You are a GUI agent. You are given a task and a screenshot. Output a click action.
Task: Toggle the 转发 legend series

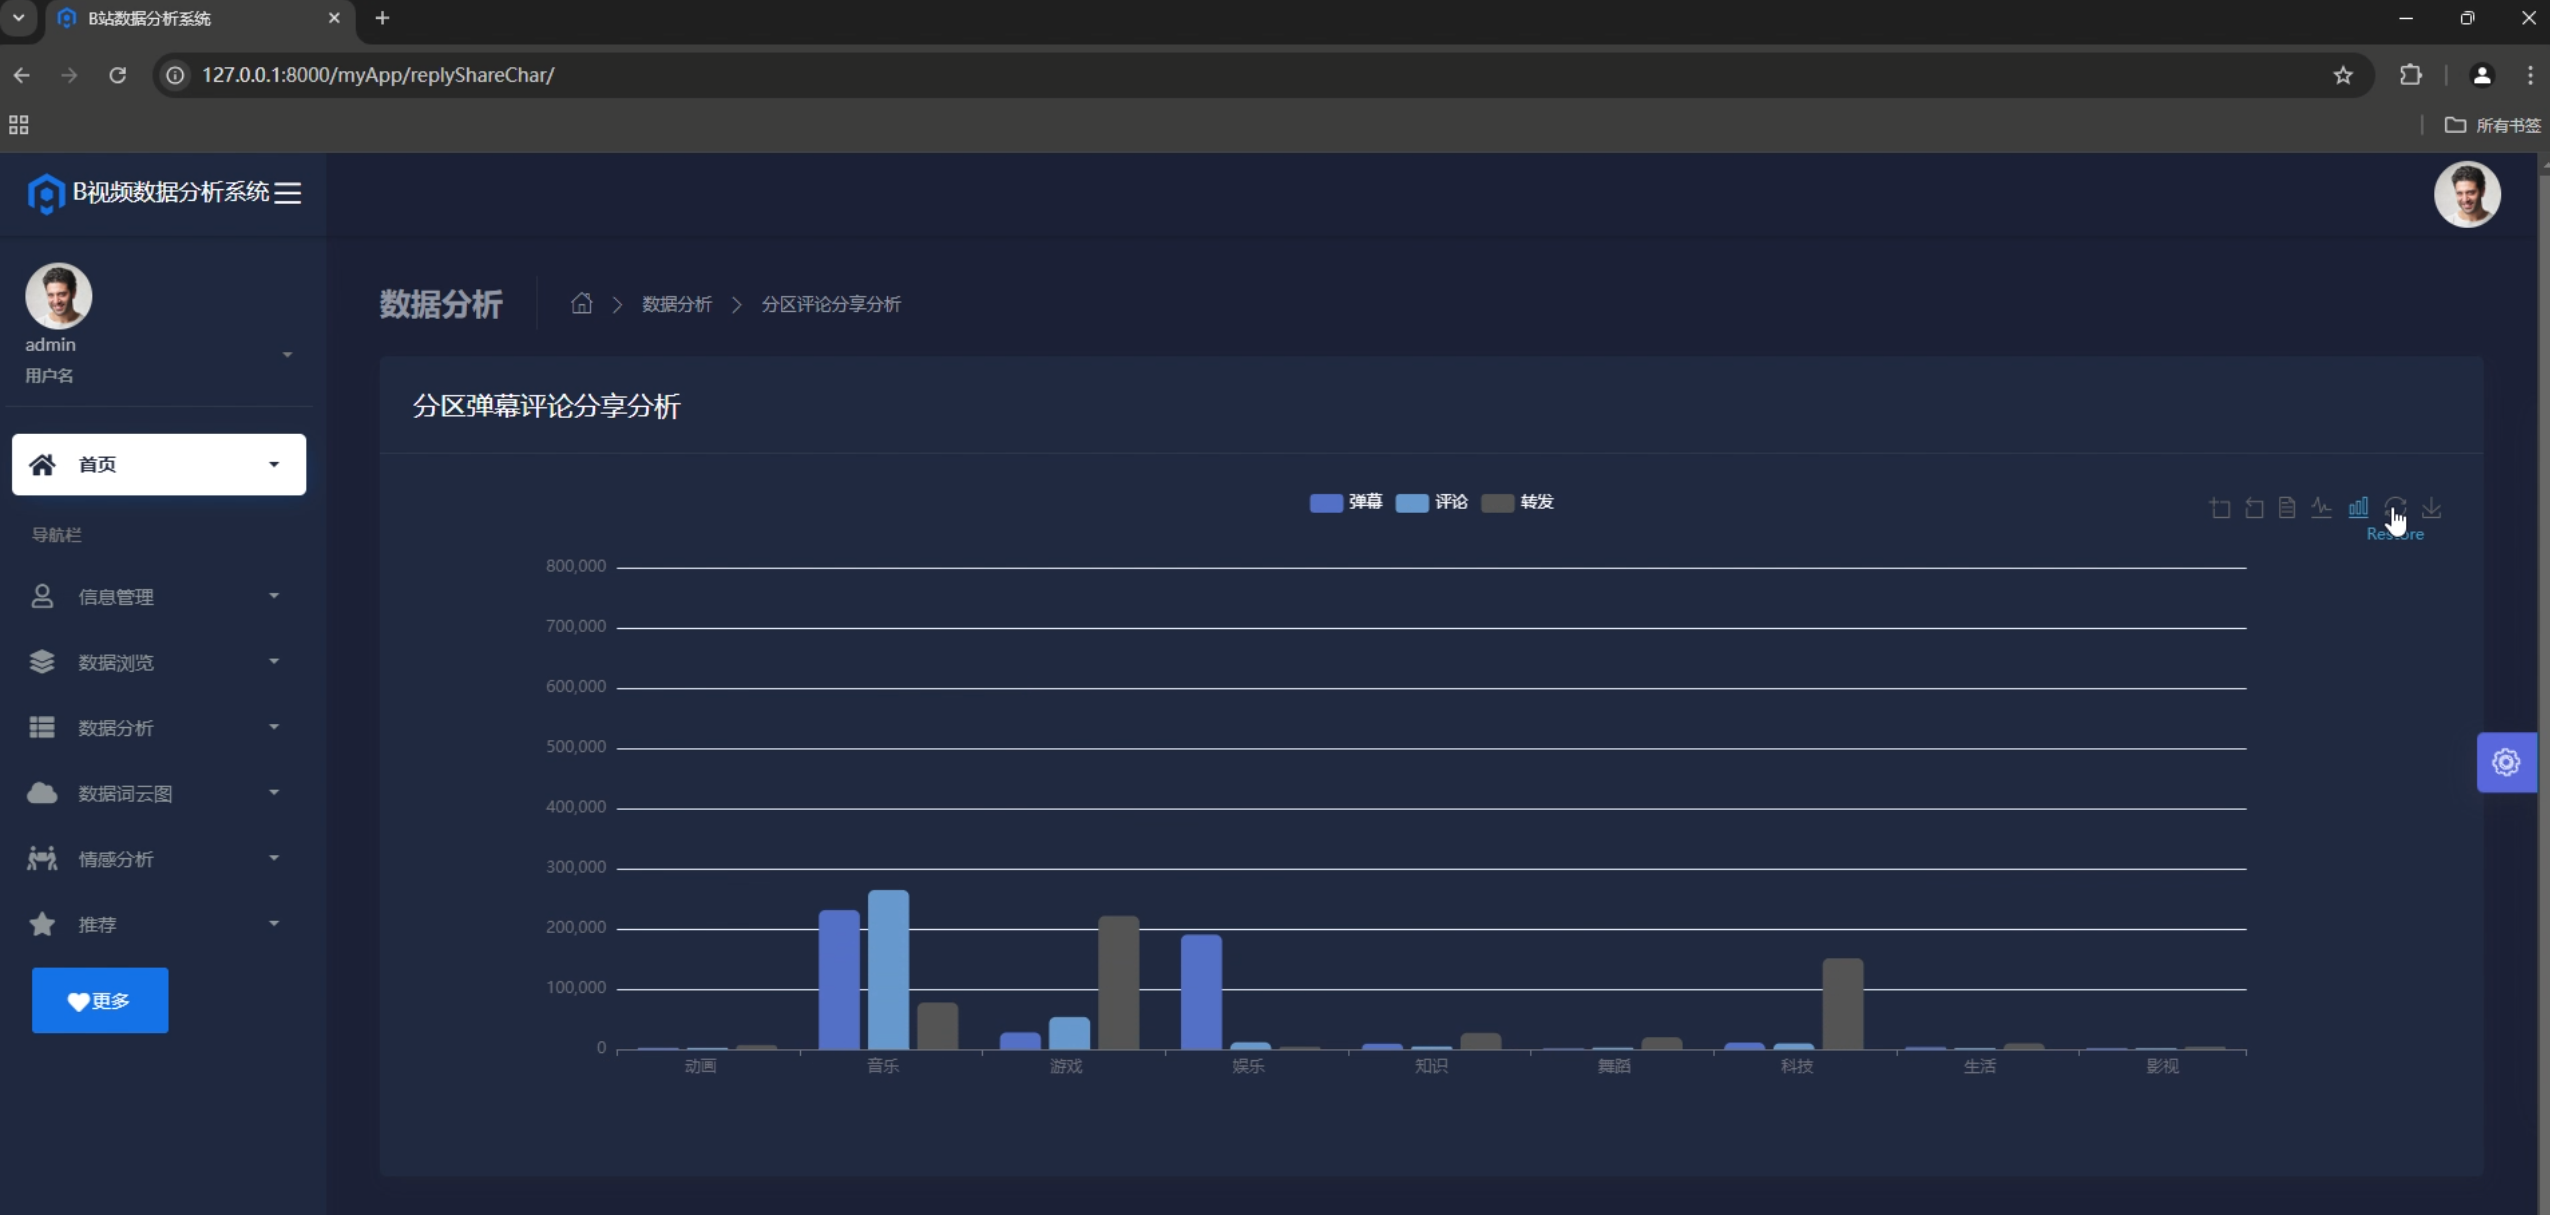pyautogui.click(x=1517, y=502)
